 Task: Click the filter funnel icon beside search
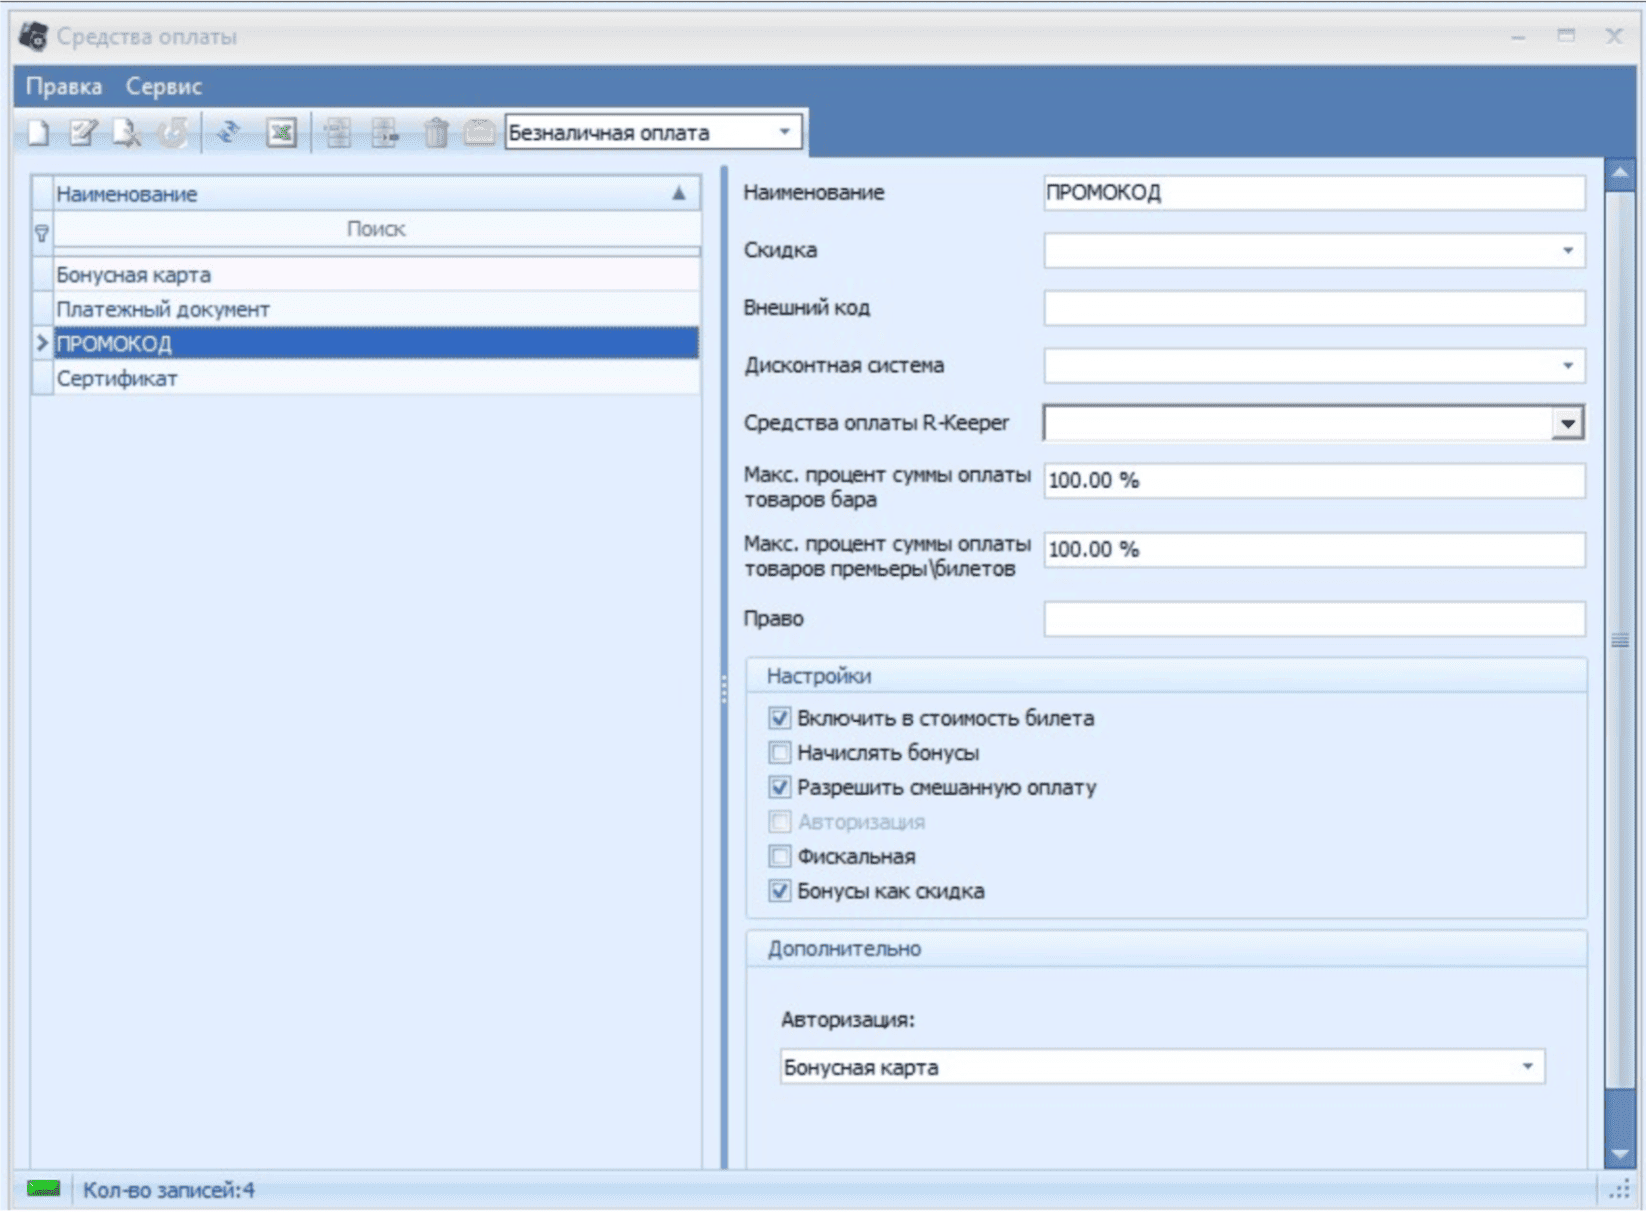(x=42, y=232)
